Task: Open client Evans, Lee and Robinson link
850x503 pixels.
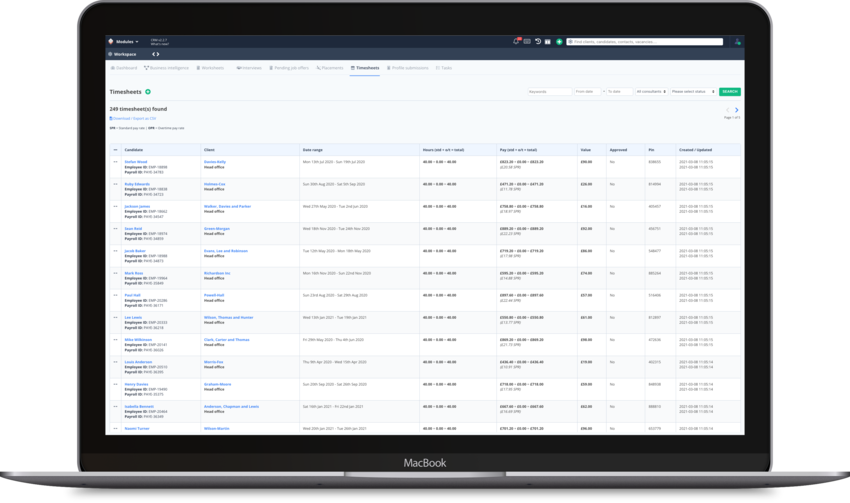Action: click(226, 250)
